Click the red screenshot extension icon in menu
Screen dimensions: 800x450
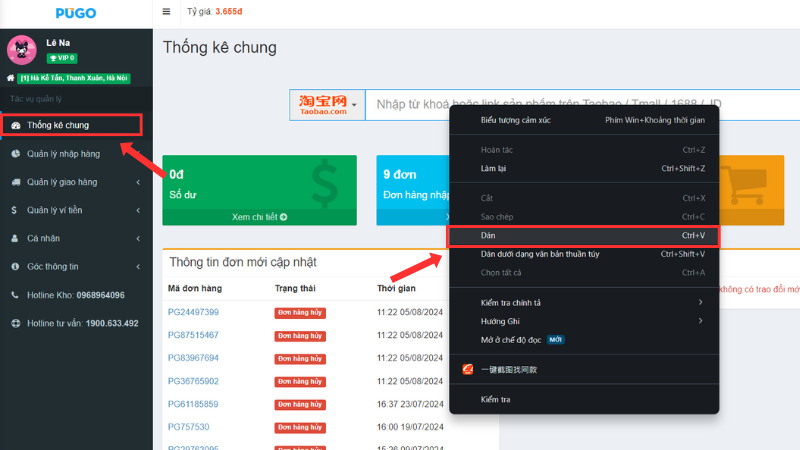[467, 369]
